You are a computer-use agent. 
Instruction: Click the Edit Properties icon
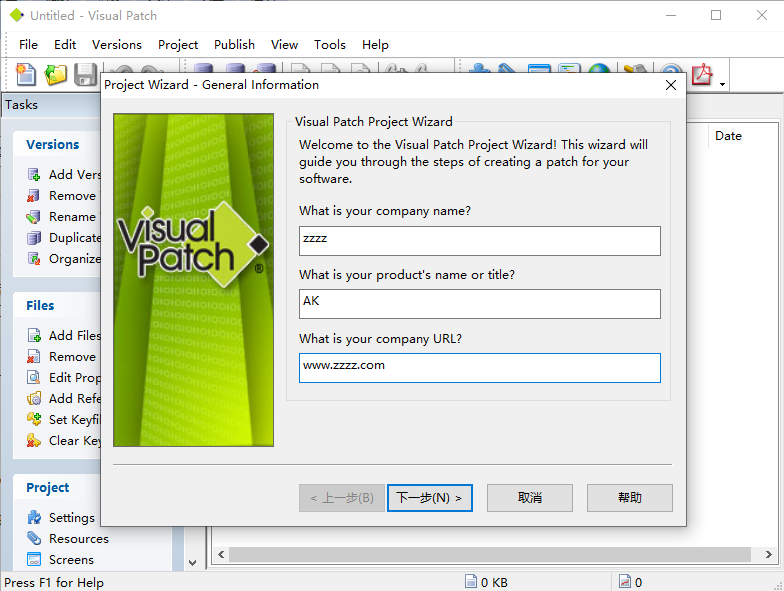click(x=34, y=378)
